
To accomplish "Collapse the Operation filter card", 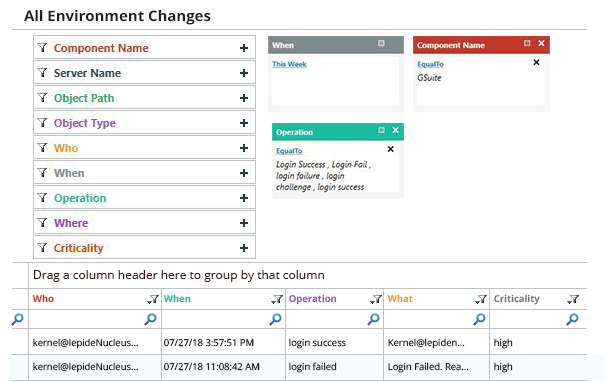I will tap(381, 130).
